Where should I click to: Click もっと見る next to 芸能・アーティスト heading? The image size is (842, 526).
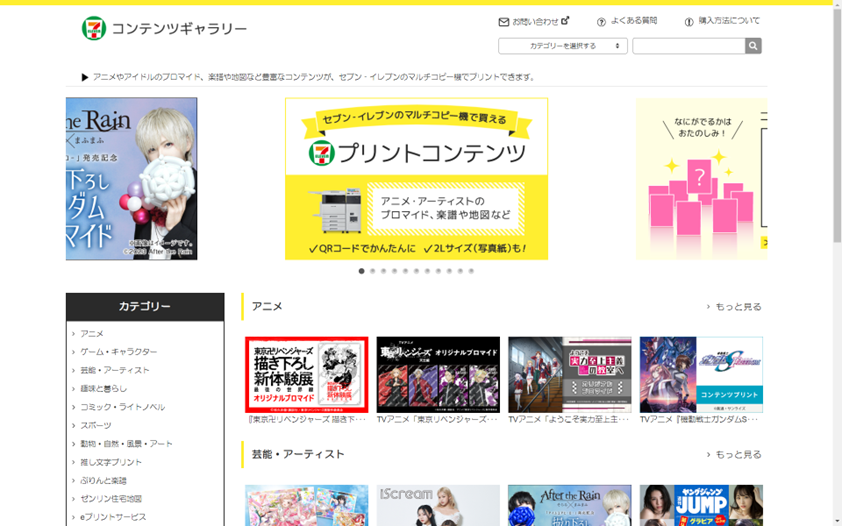pos(734,454)
